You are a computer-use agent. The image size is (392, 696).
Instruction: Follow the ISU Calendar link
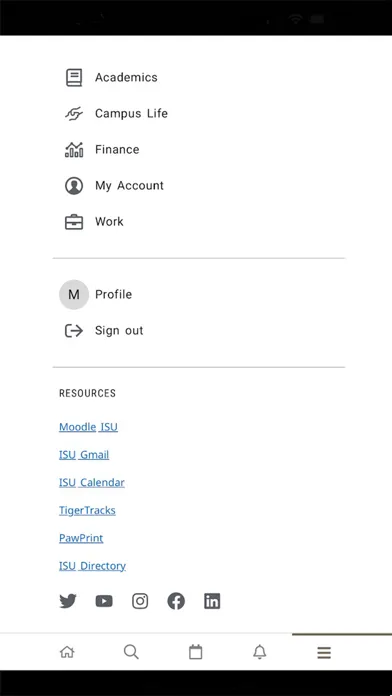(92, 482)
